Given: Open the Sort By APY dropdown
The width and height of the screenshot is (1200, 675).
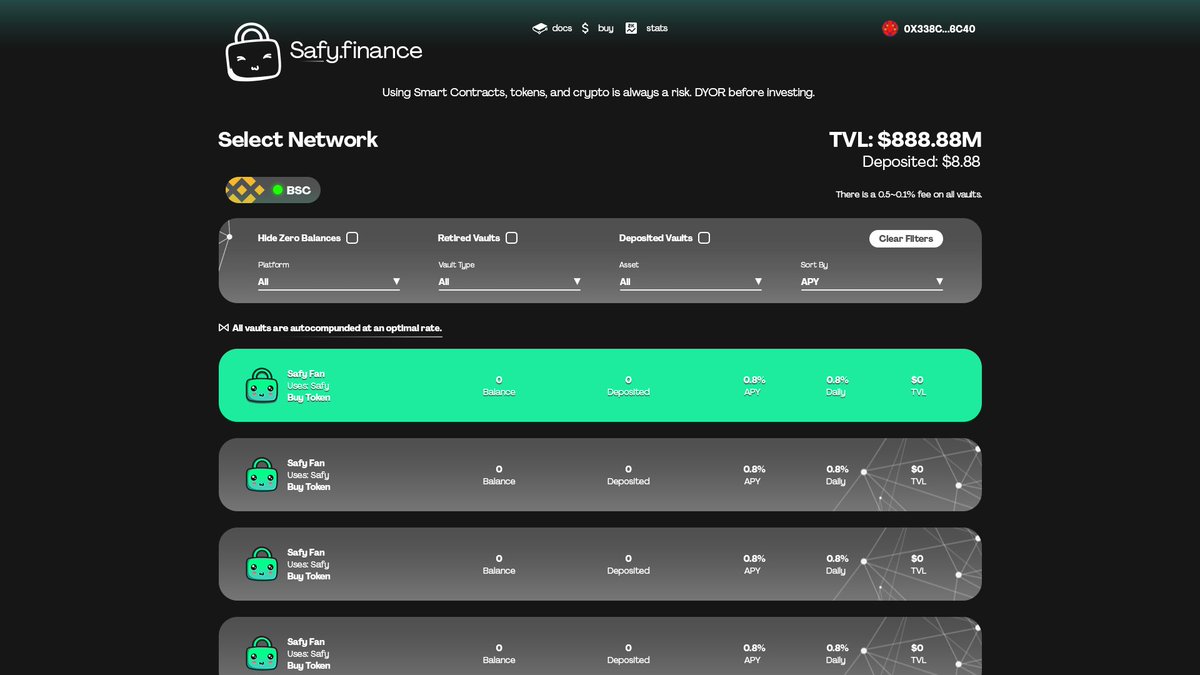Looking at the screenshot, I should (x=872, y=282).
